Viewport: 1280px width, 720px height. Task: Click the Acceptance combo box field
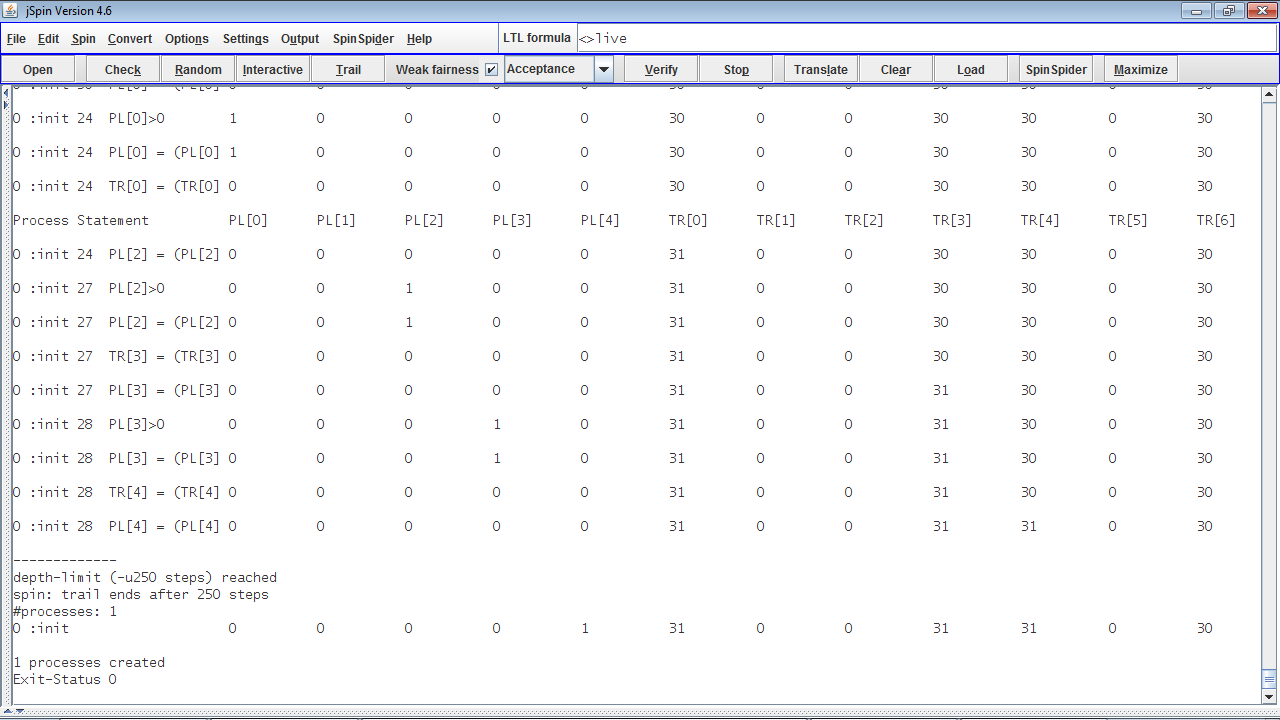[x=549, y=70]
